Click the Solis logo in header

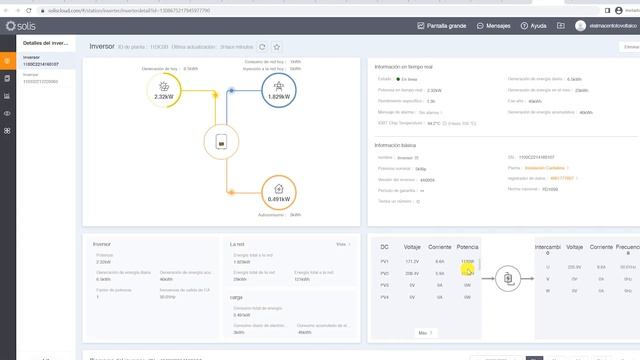20,26
